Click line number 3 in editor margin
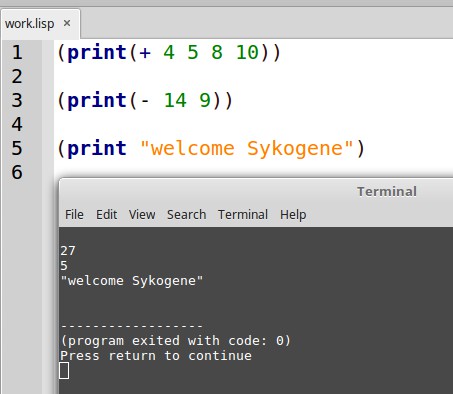Viewport: 453px width, 394px height. click(x=17, y=100)
